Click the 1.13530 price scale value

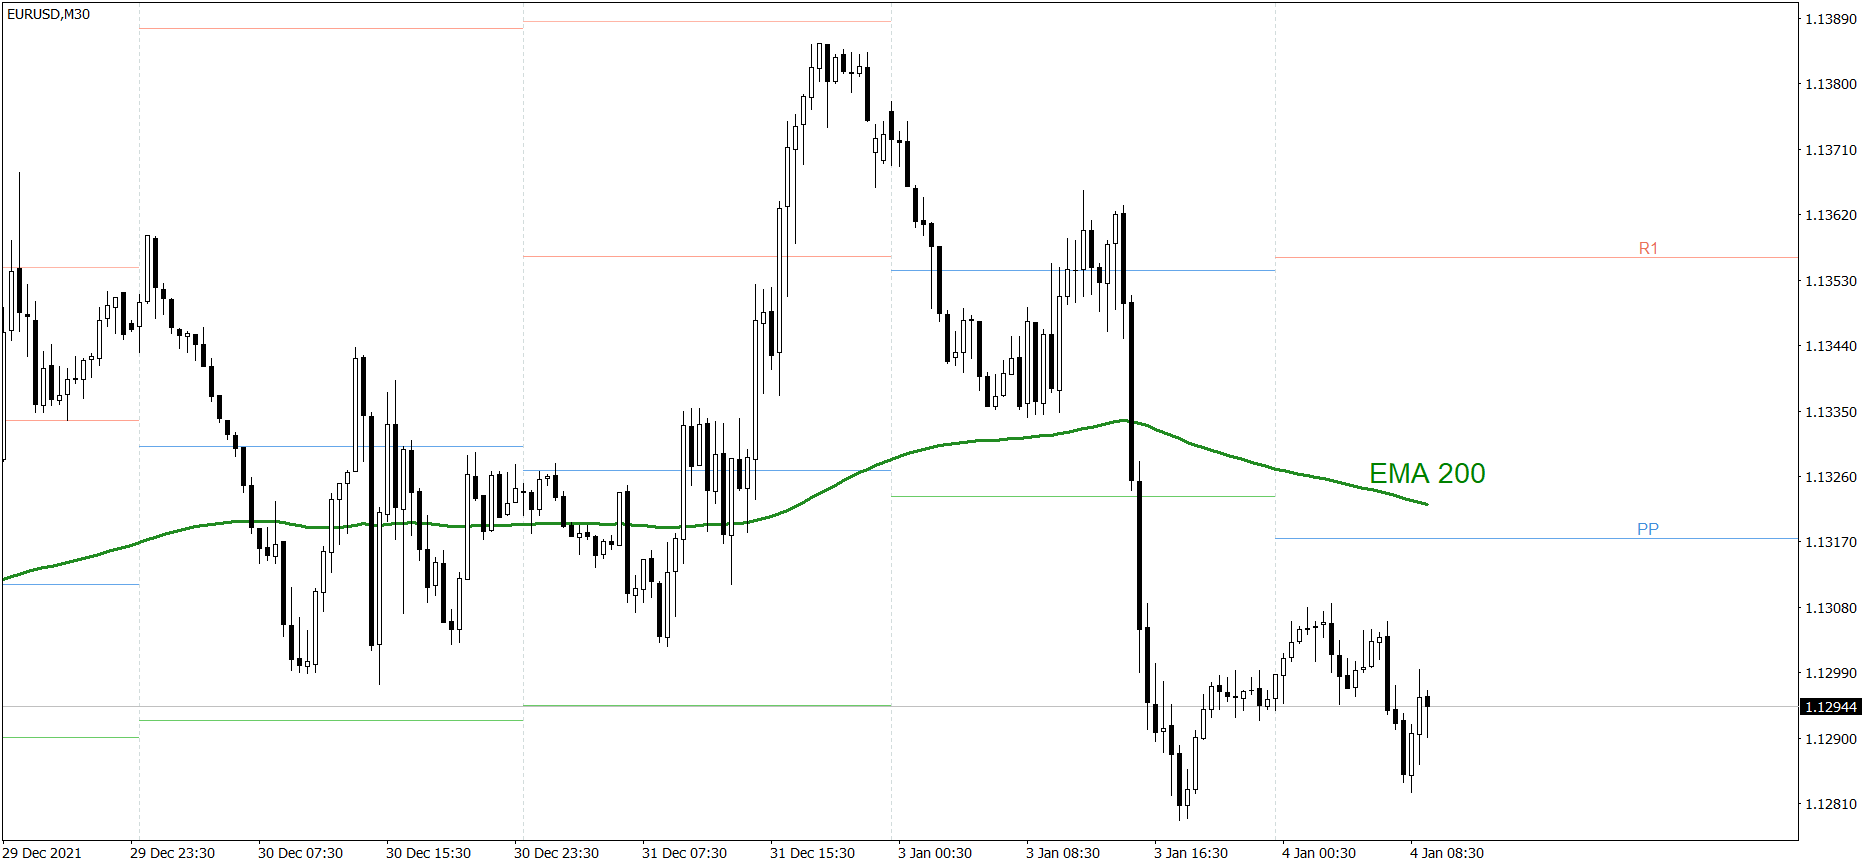click(1830, 281)
